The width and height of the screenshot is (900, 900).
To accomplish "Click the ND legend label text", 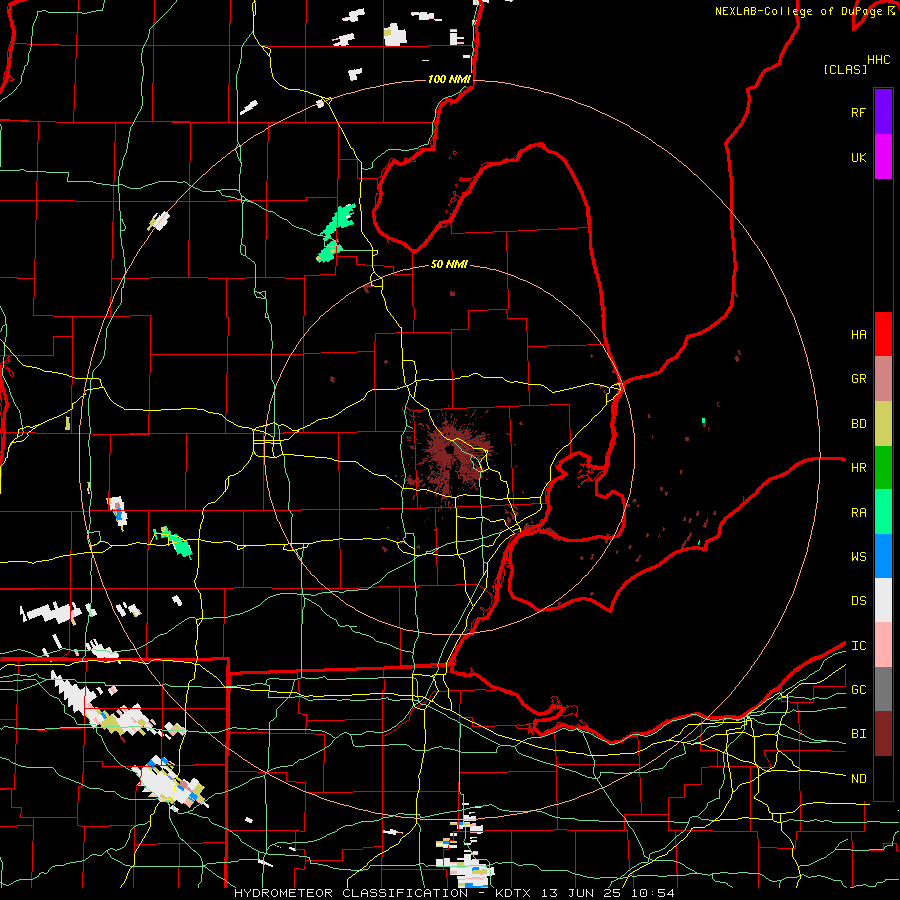I will click(x=858, y=779).
